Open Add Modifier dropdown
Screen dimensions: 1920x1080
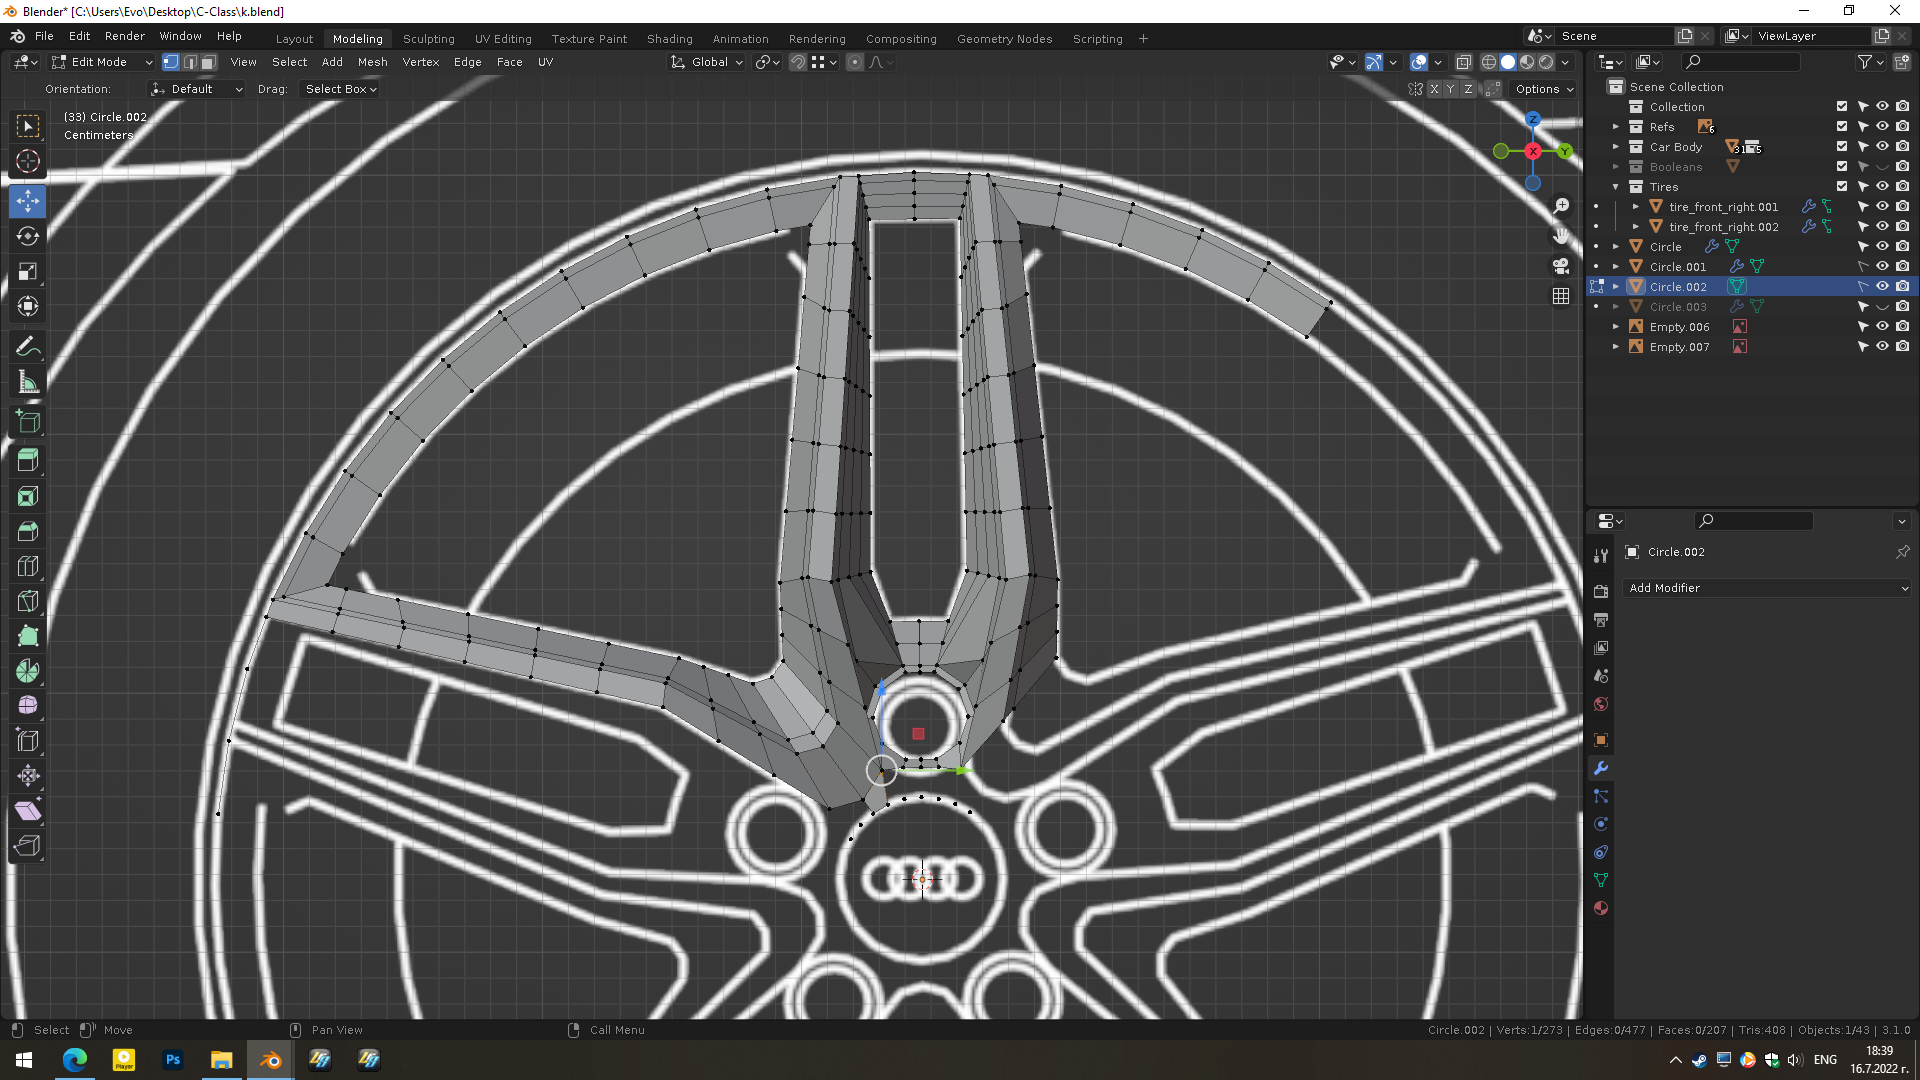tap(1767, 588)
